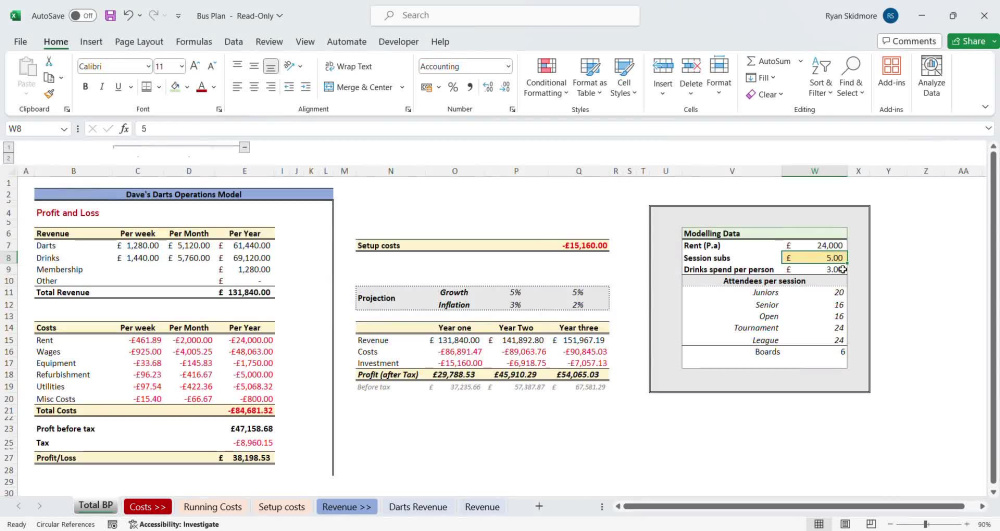Collapse the column group minus button
This screenshot has width=1000, height=531.
[244, 147]
